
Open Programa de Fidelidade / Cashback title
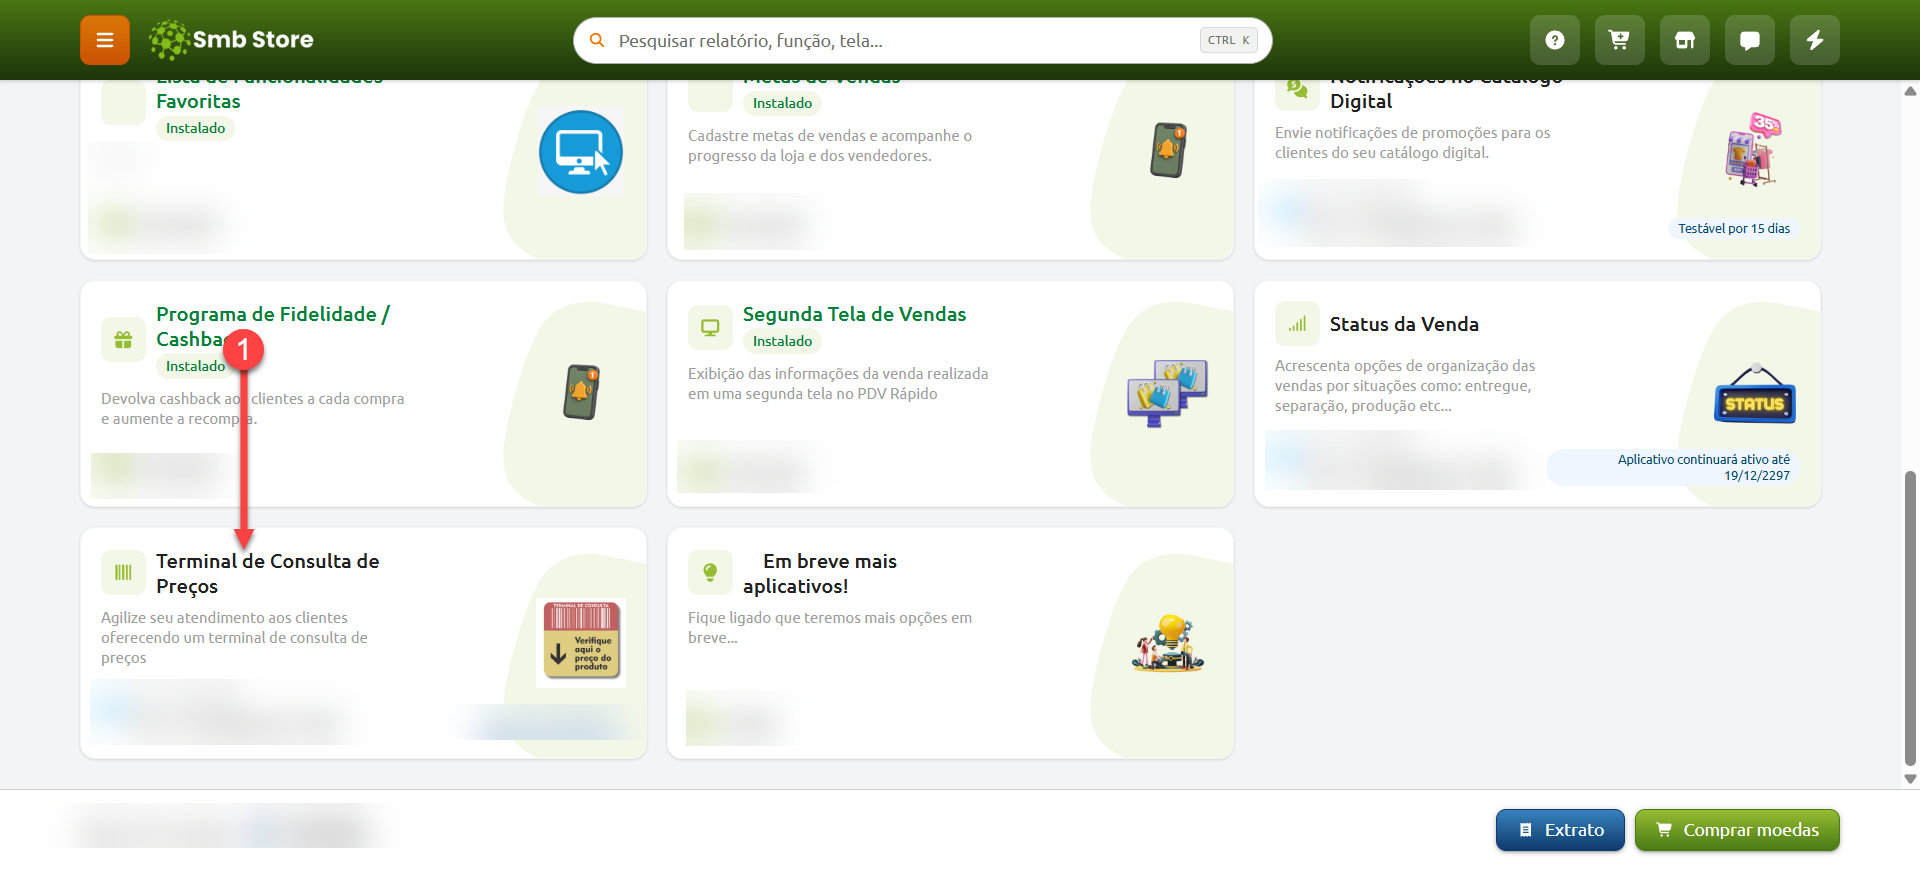tap(273, 327)
